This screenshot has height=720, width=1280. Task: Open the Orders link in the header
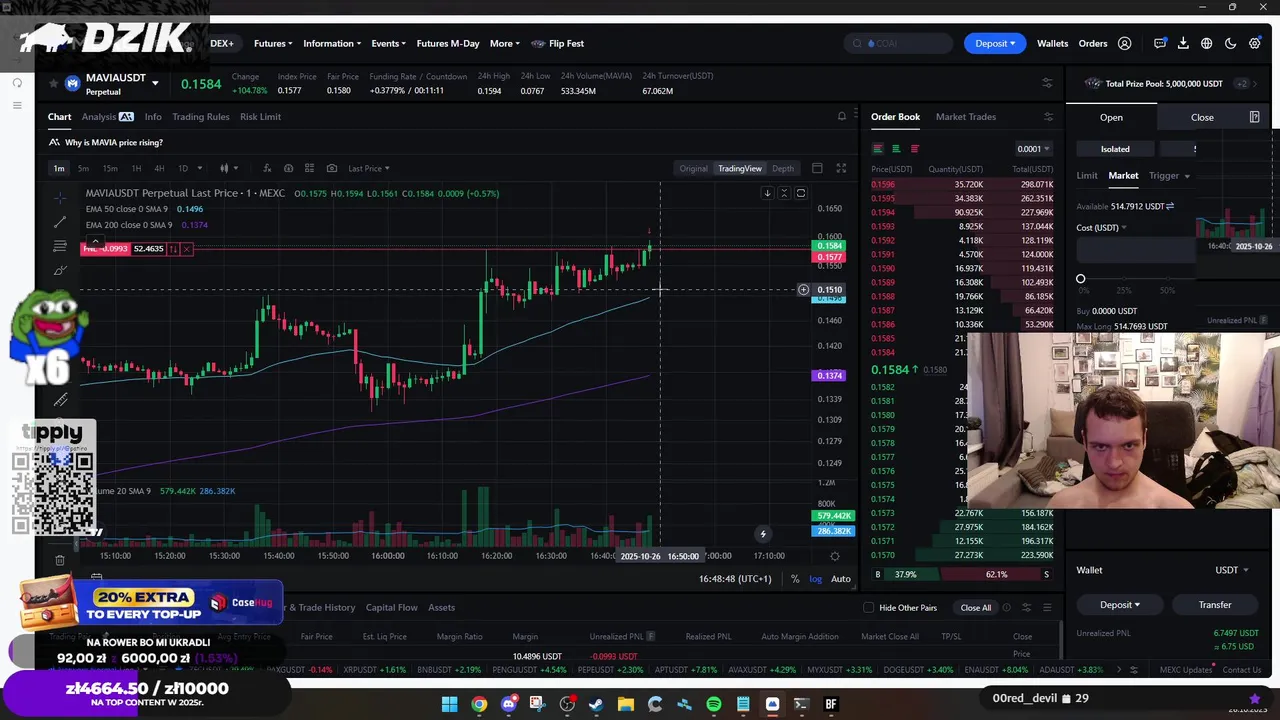(1093, 44)
